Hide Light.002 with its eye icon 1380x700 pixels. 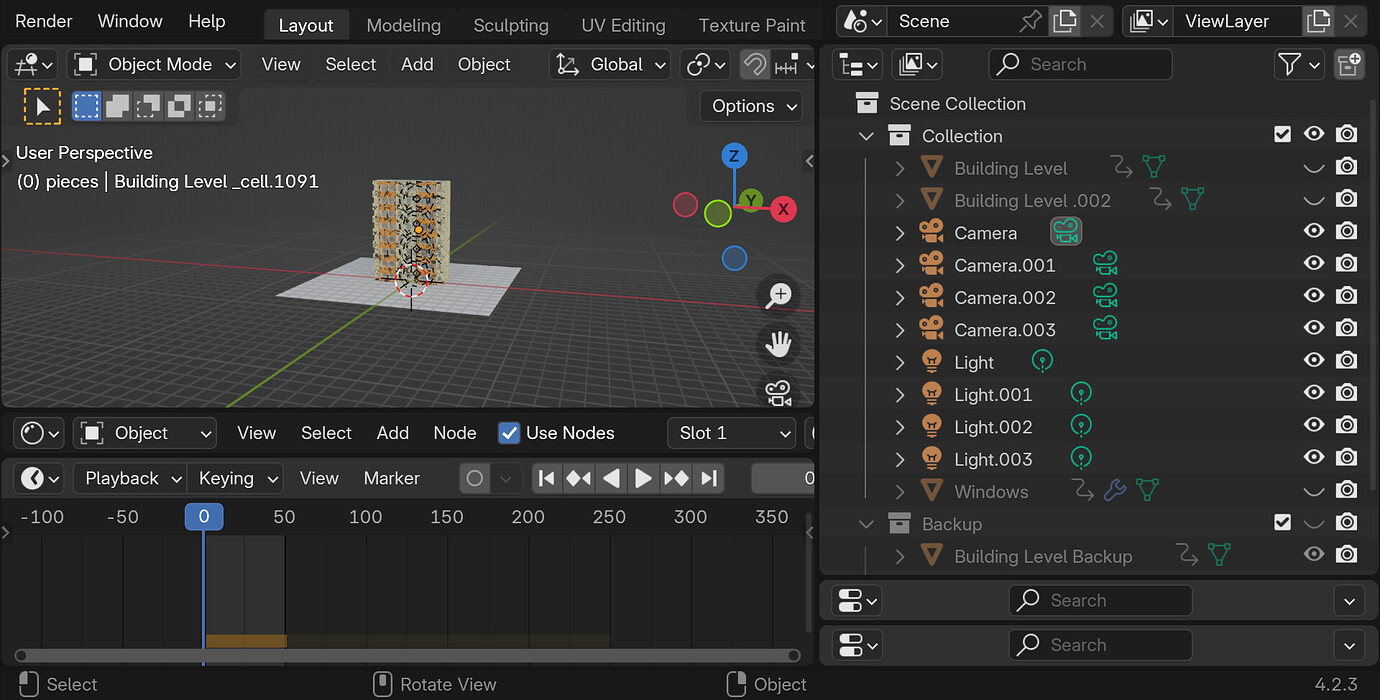[1314, 425]
